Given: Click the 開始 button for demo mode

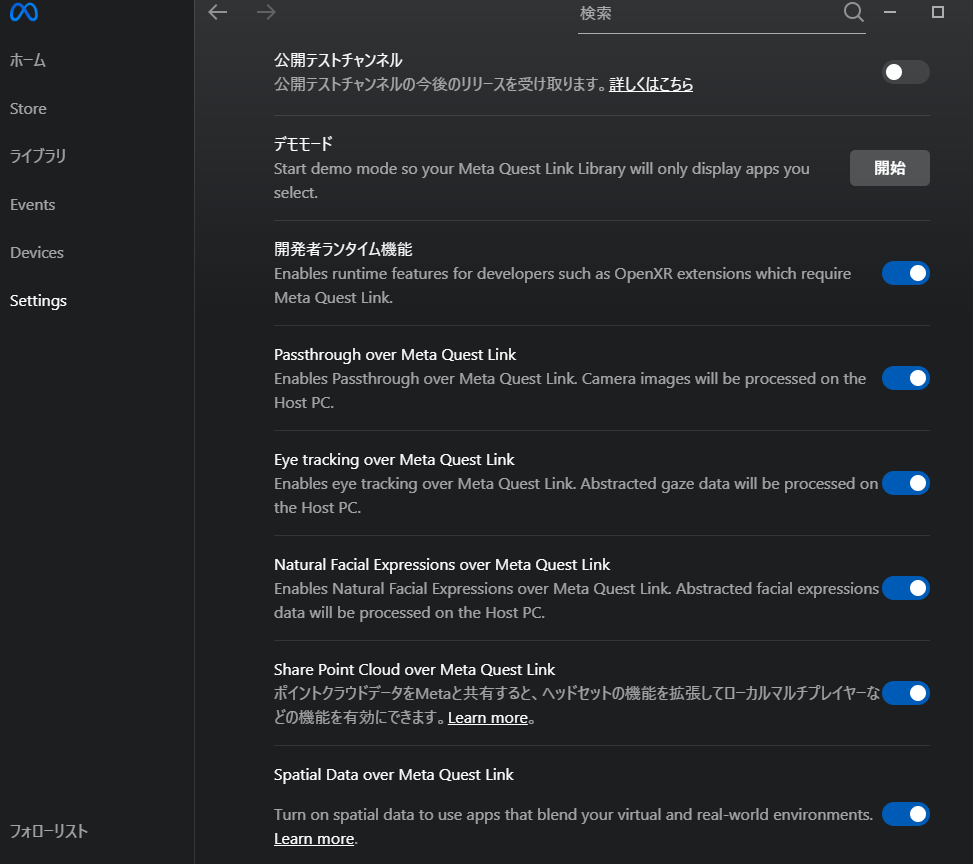Looking at the screenshot, I should pos(889,168).
